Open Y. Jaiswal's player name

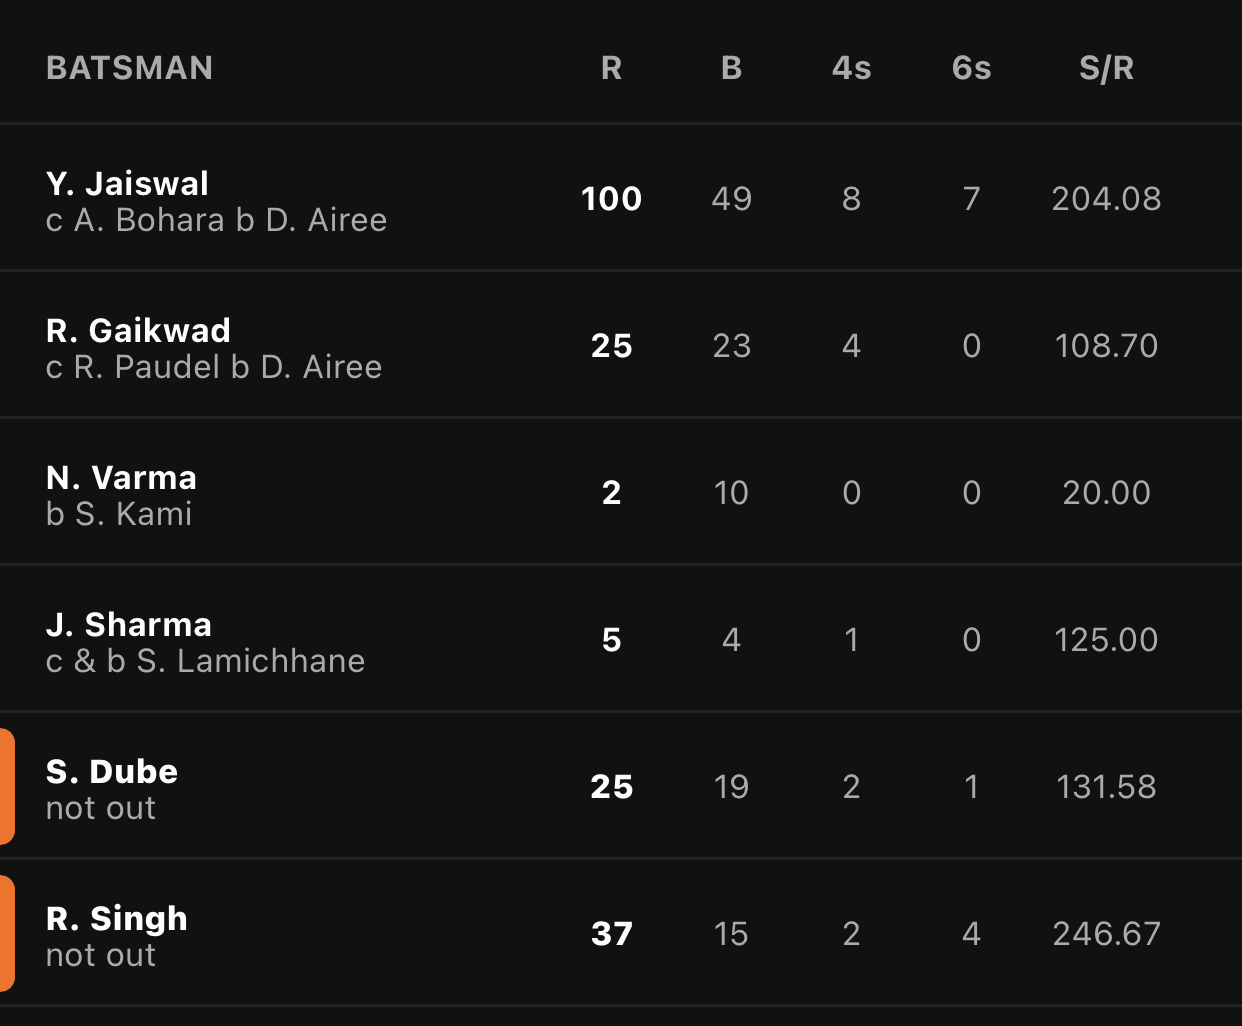click(x=127, y=183)
